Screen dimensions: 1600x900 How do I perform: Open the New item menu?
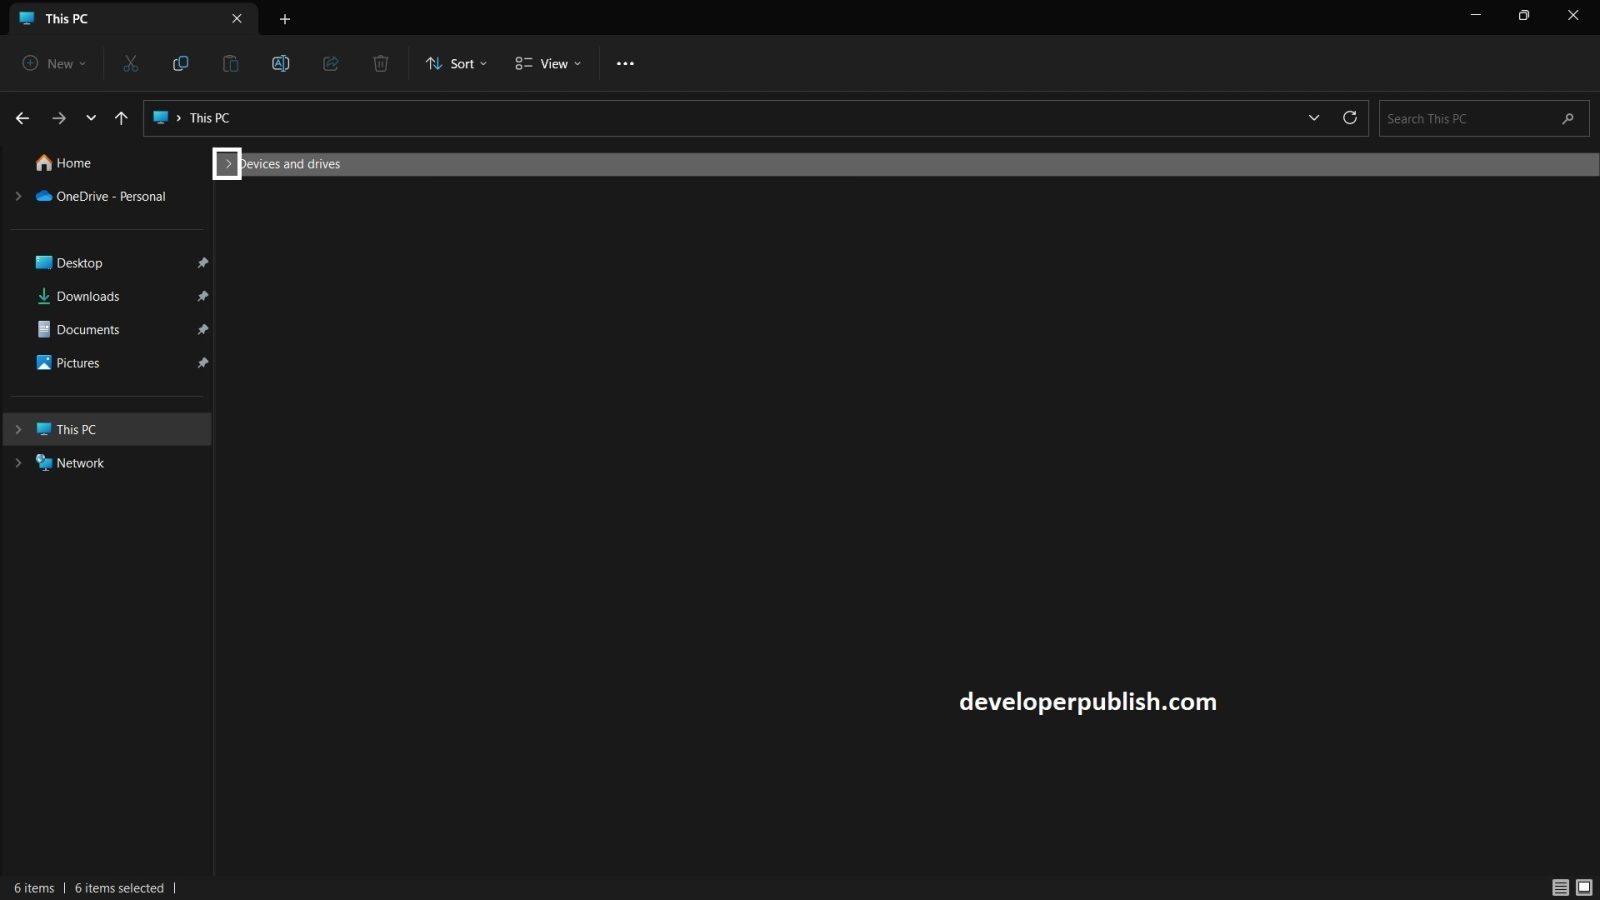[52, 63]
